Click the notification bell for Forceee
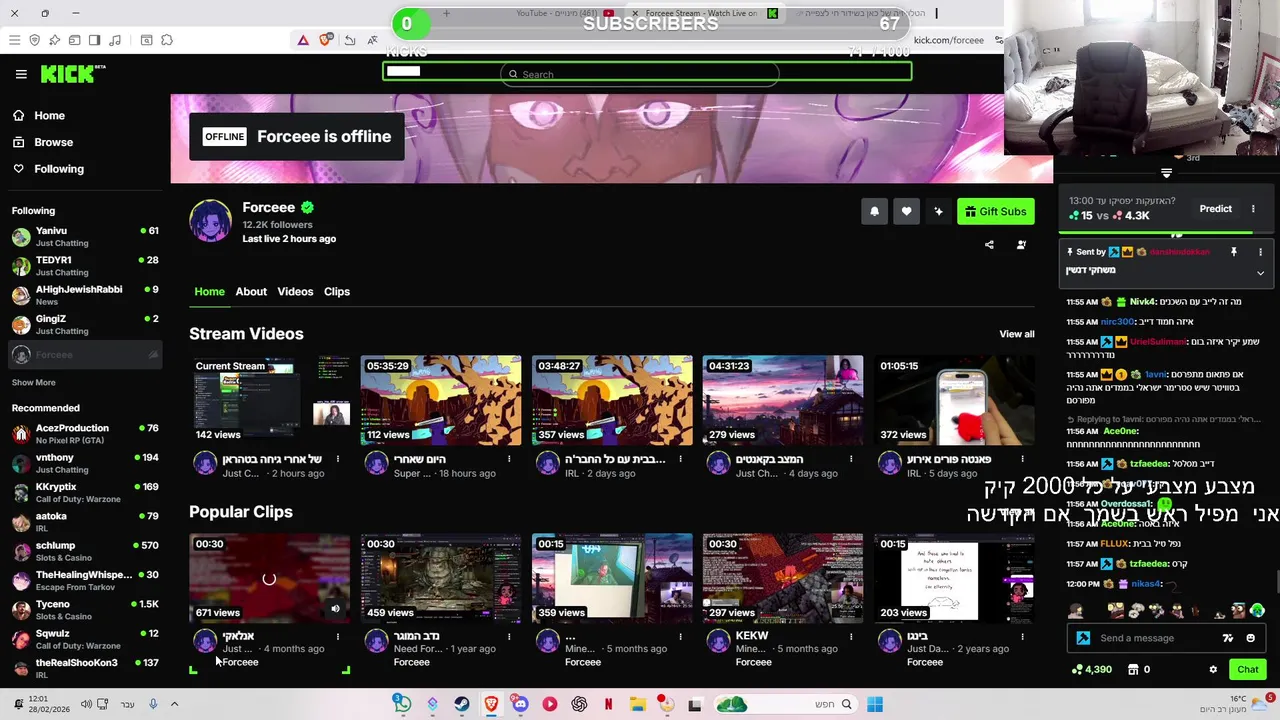The width and height of the screenshot is (1280, 720). coord(874,211)
